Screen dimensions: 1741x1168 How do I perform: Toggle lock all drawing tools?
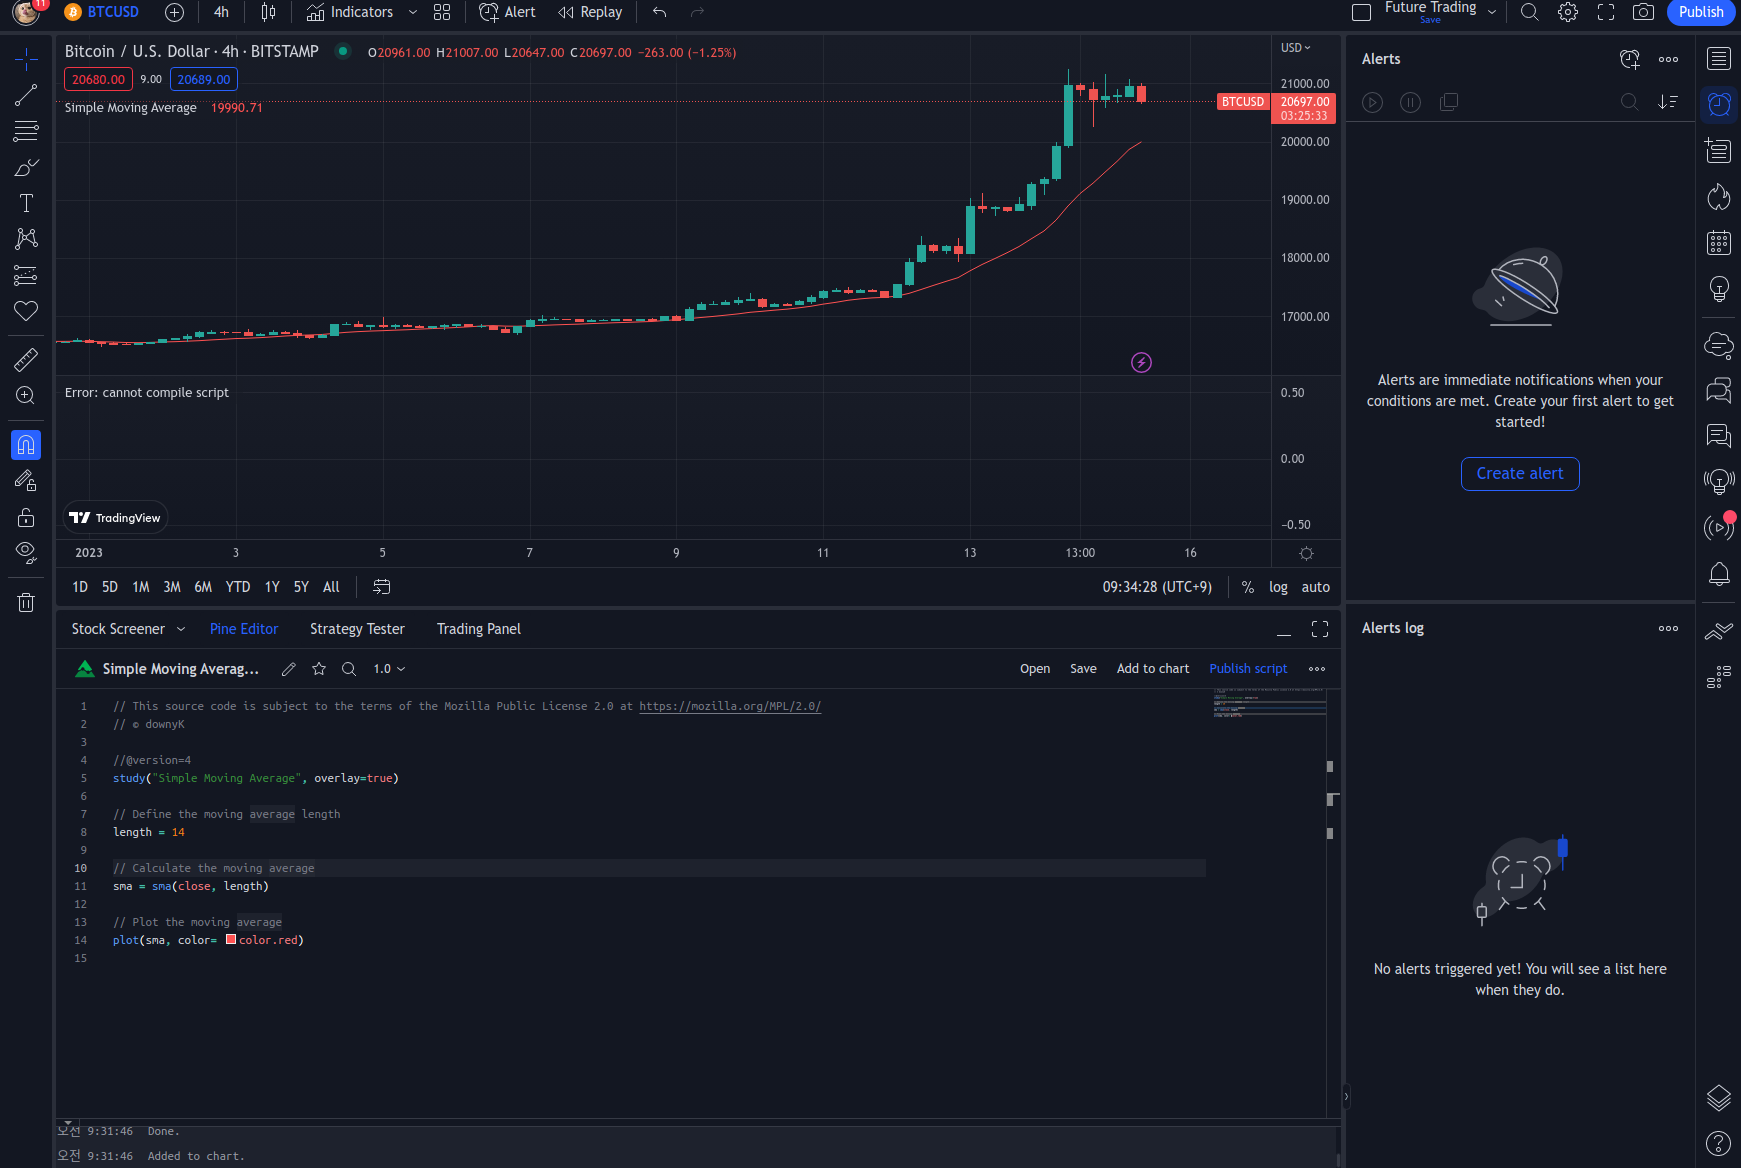click(x=26, y=517)
